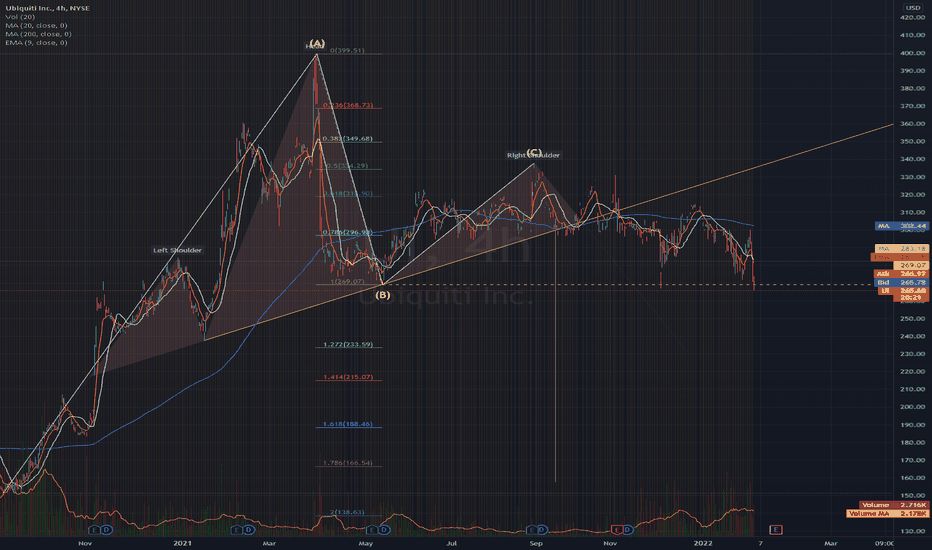The width and height of the screenshot is (932, 550).
Task: Click the 0.786(296.99) Fibonacci level label
Action: click(x=347, y=232)
